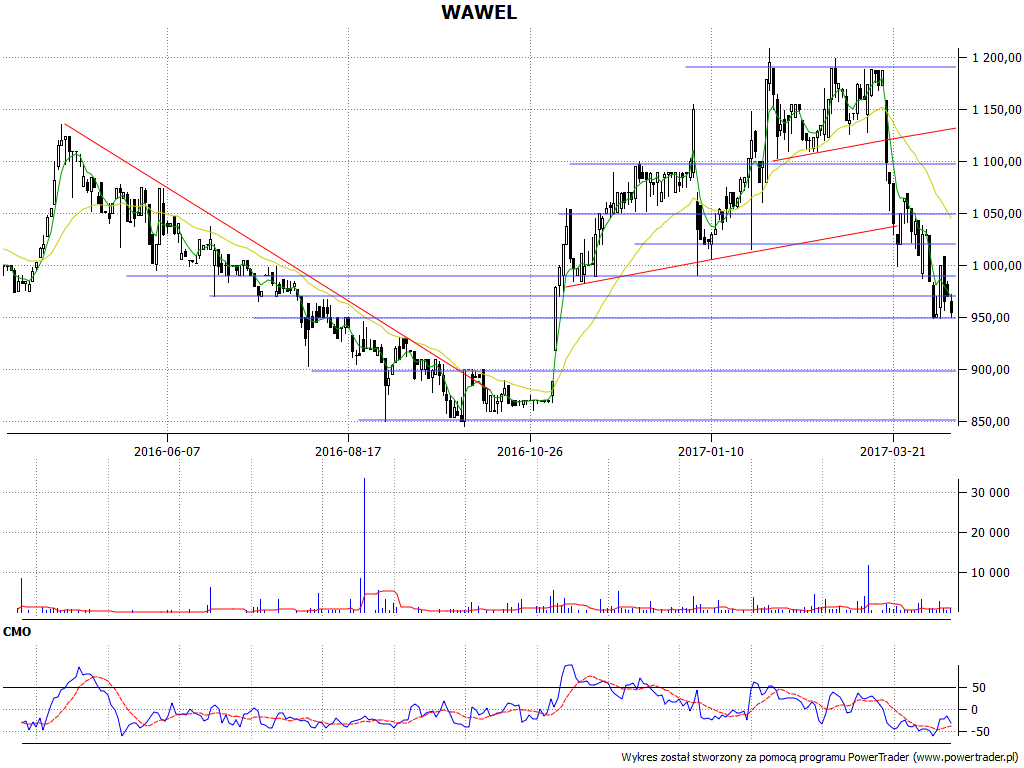Viewport: 1024px width, 768px height.
Task: Click the tallest blue volume spike
Action: click(364, 545)
